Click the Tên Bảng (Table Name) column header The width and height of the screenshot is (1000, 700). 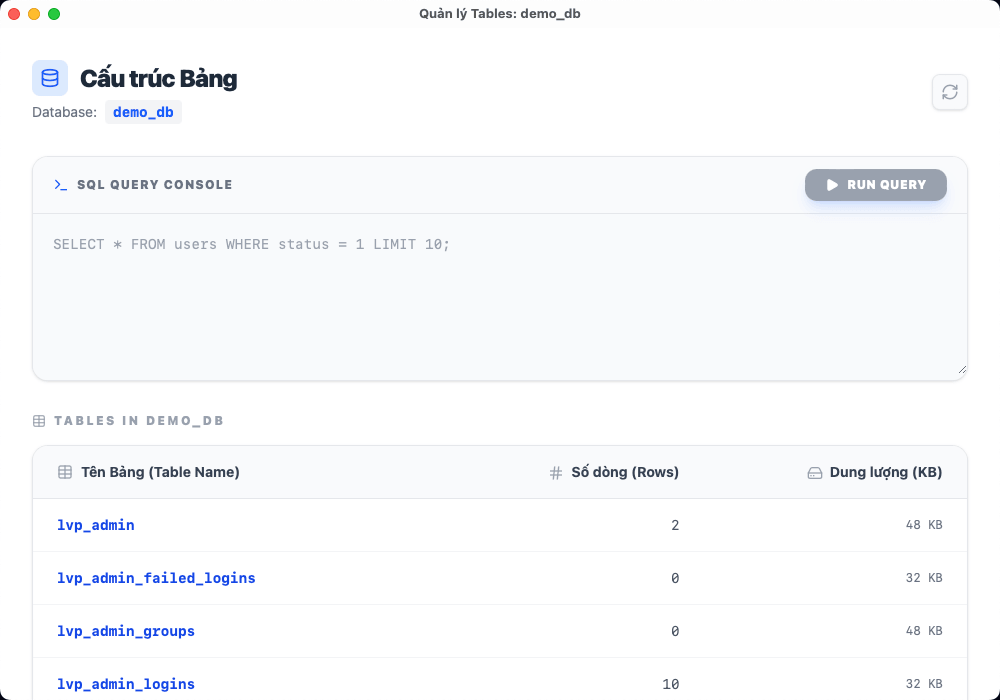coord(160,472)
